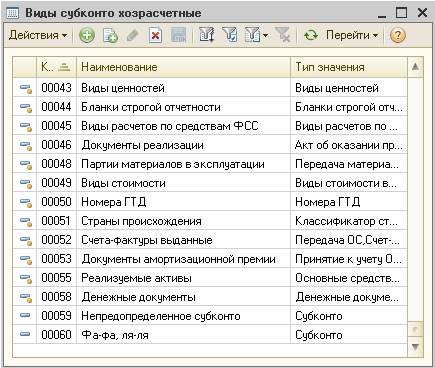Open the Действия dropdown menu
Viewport: 435px width, 368px height.
click(x=38, y=35)
